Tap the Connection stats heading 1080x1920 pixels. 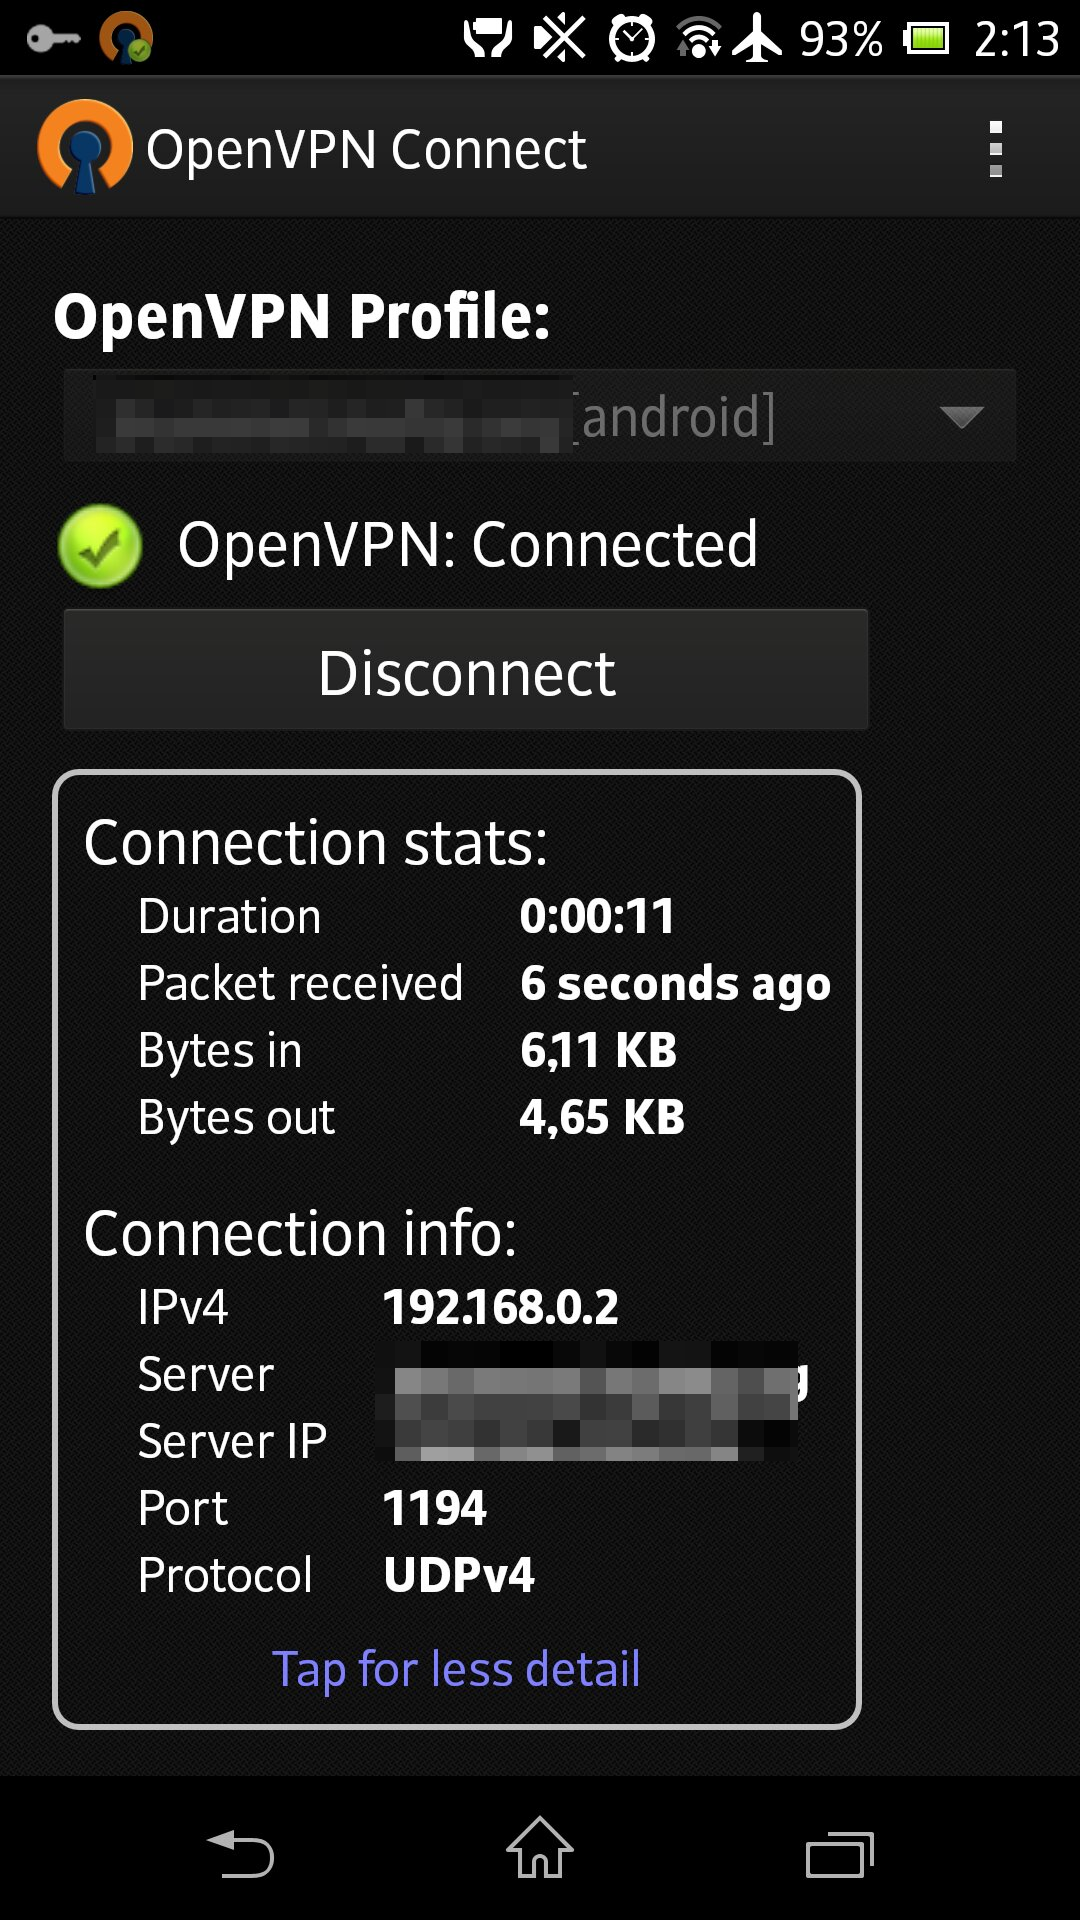point(316,843)
